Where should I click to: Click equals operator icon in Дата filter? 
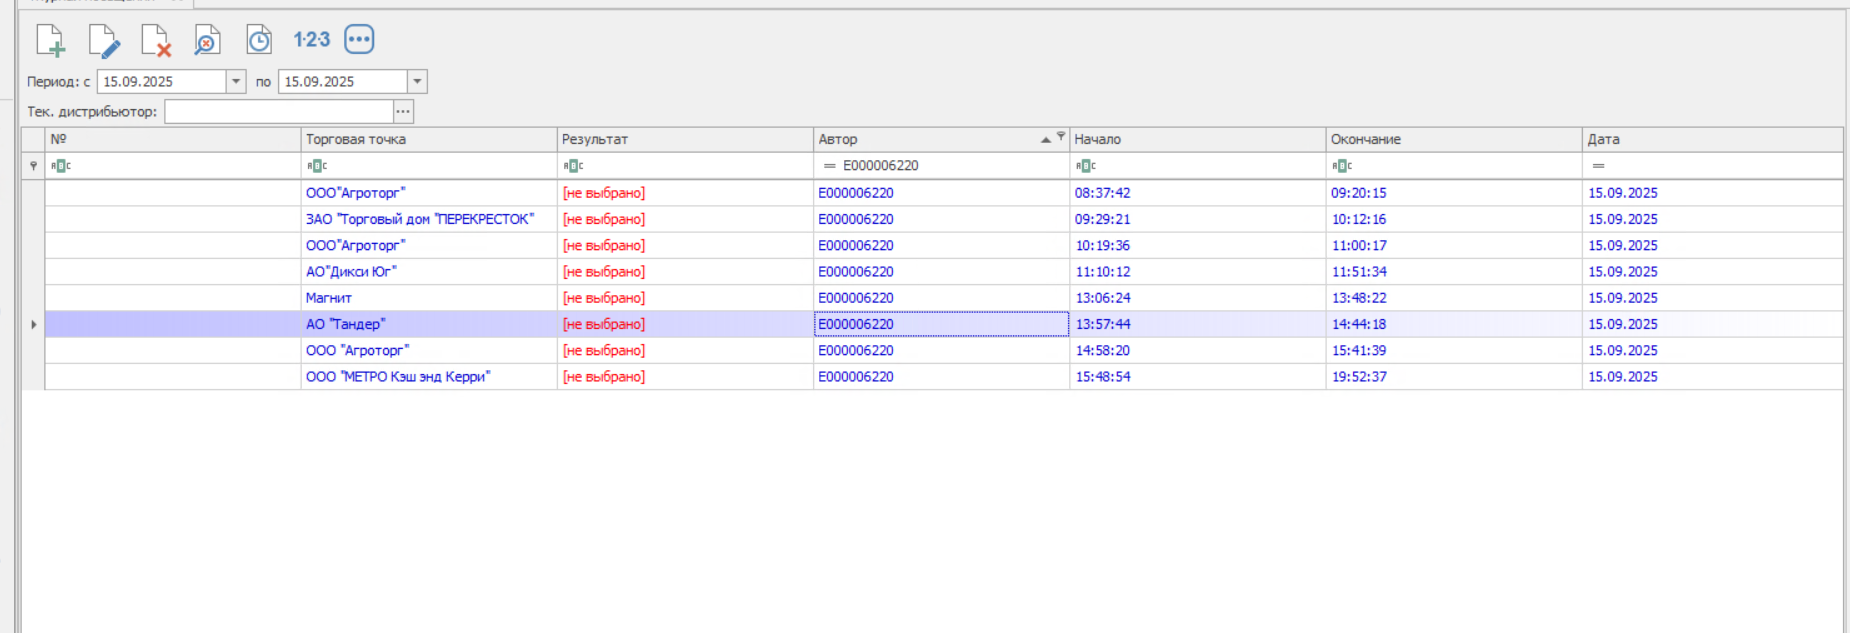[x=1598, y=166]
